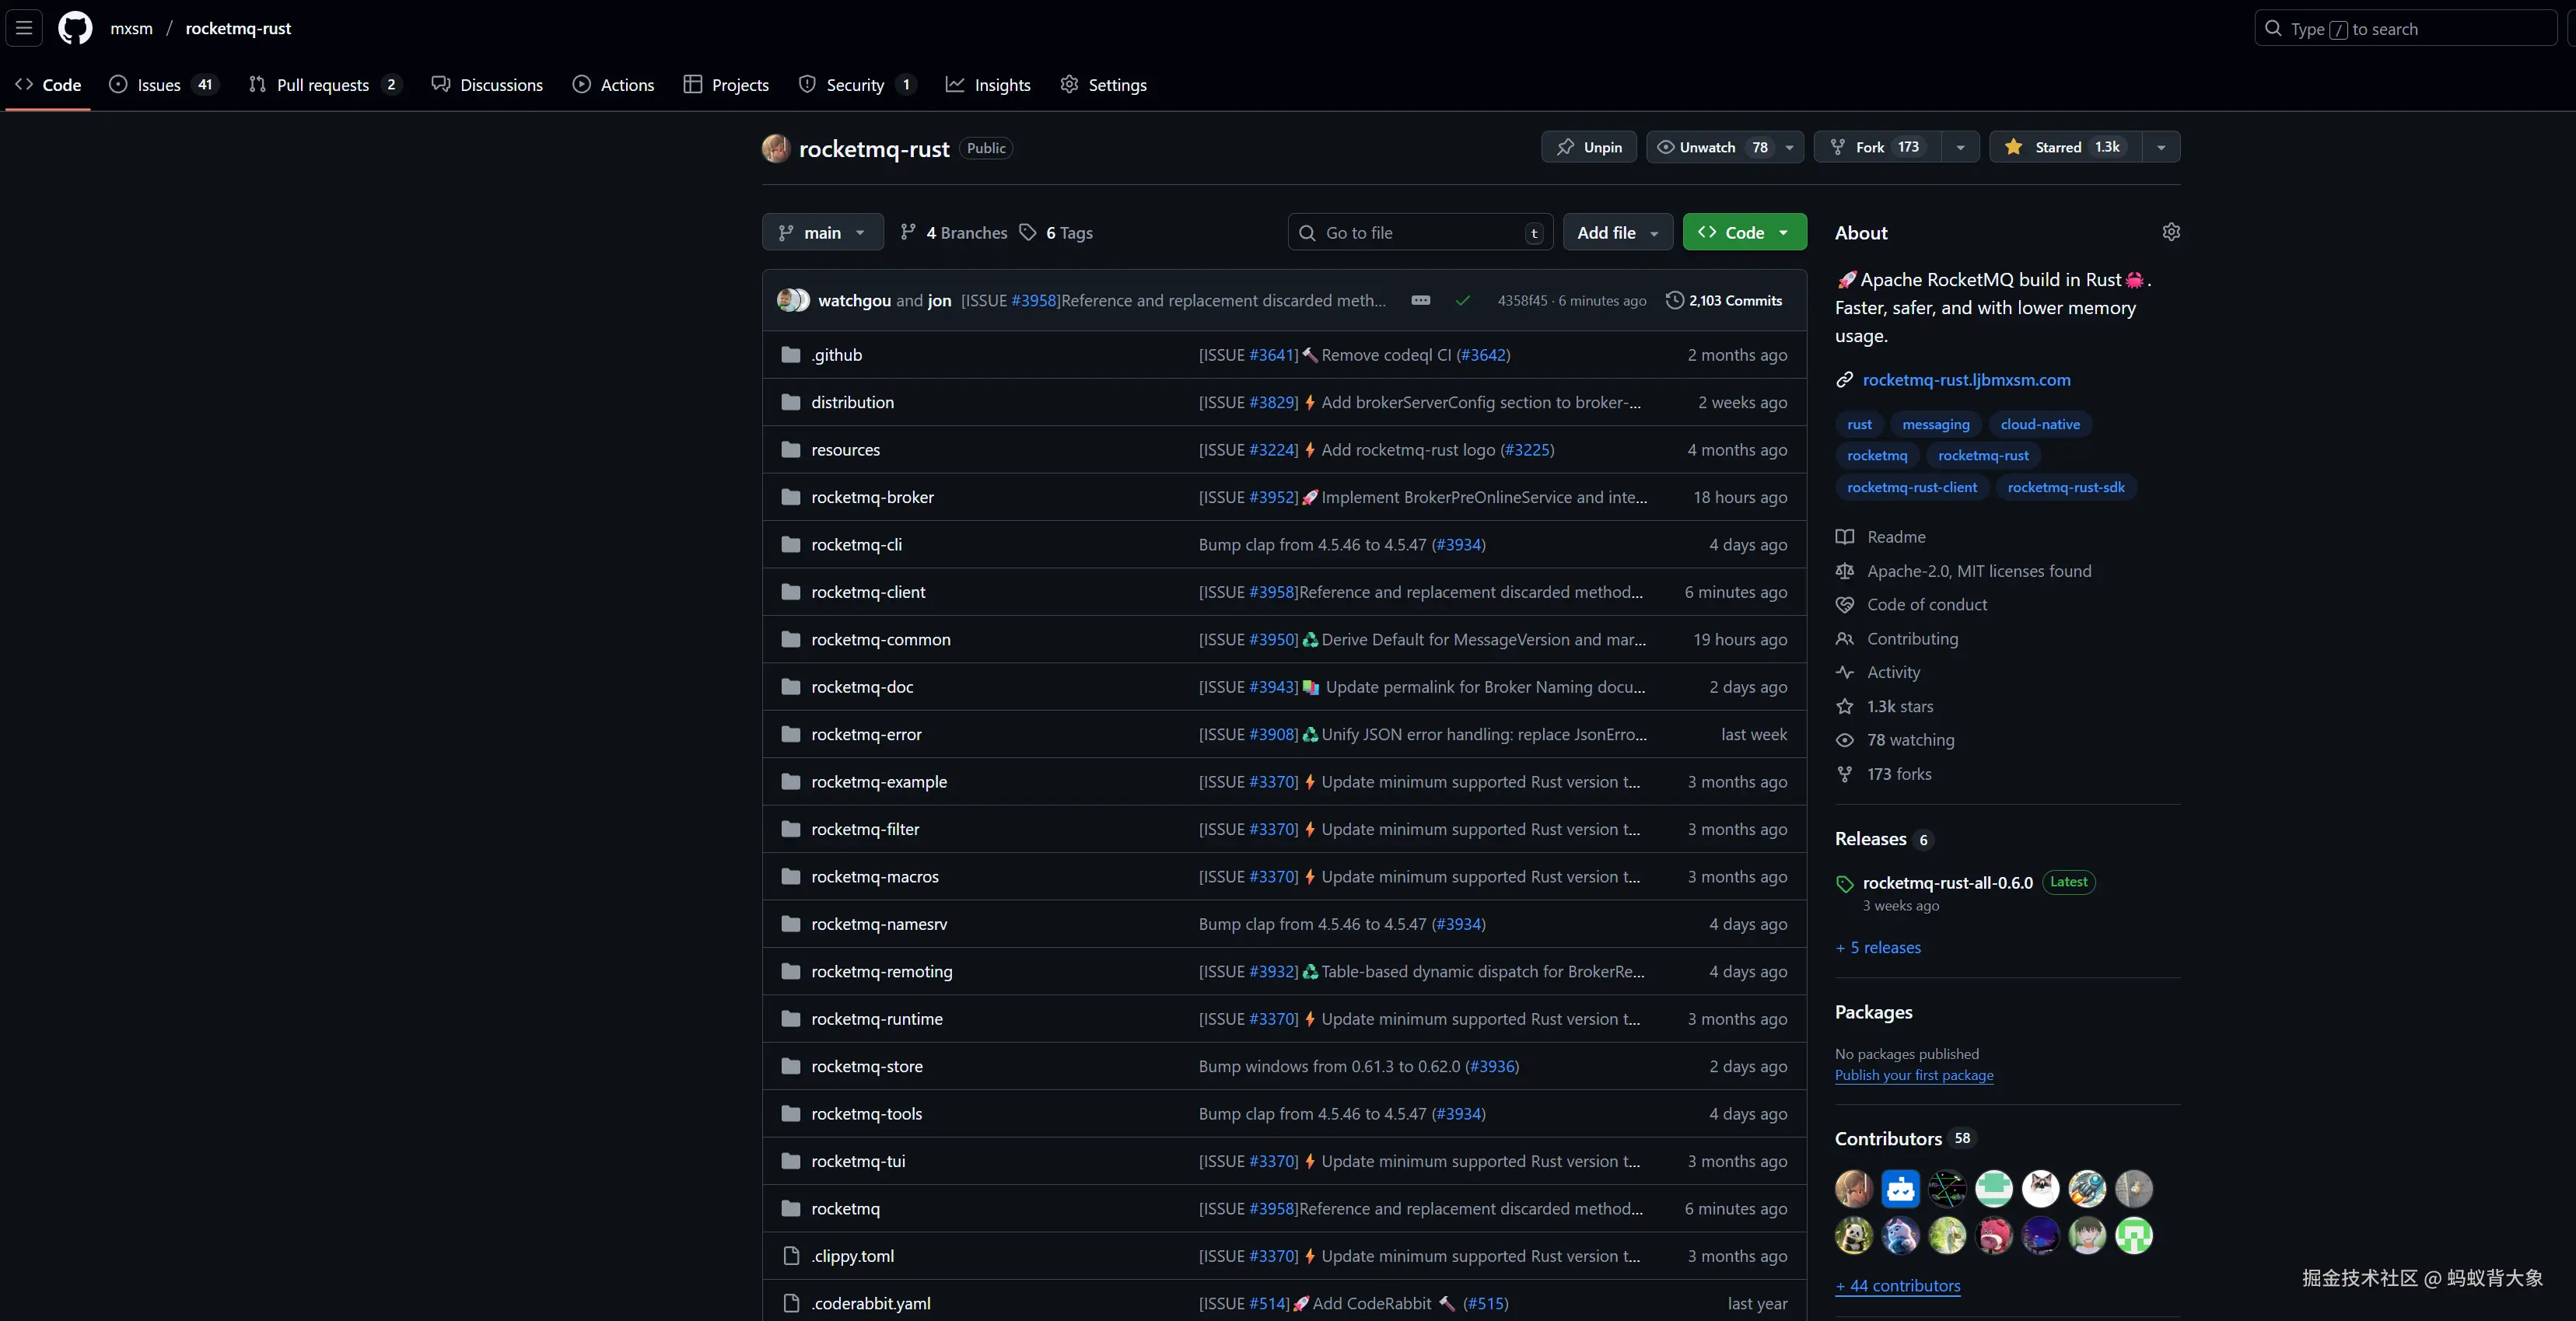Open the rocketmq-rust.ljbmxsm.com website link
The width and height of the screenshot is (2576, 1321).
tap(1966, 380)
